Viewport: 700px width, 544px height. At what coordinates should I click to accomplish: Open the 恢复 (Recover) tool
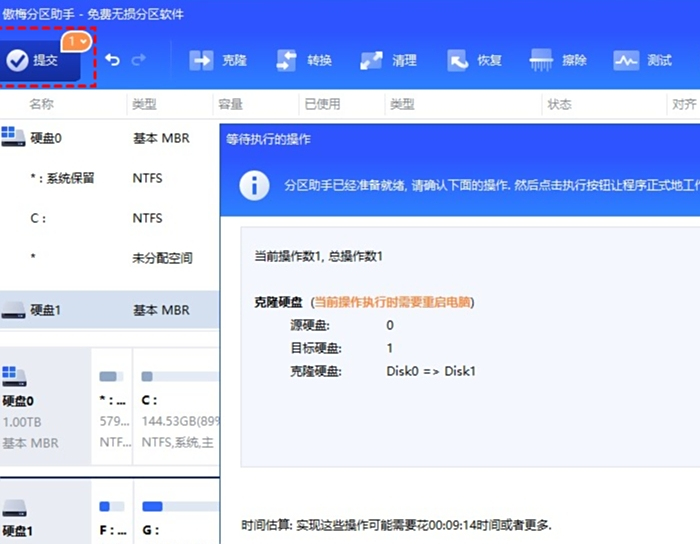point(474,60)
